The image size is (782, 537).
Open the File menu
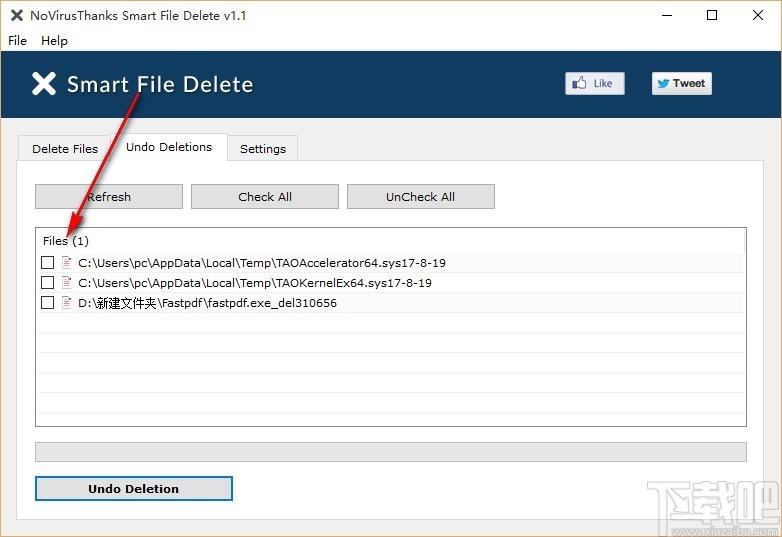pos(17,40)
